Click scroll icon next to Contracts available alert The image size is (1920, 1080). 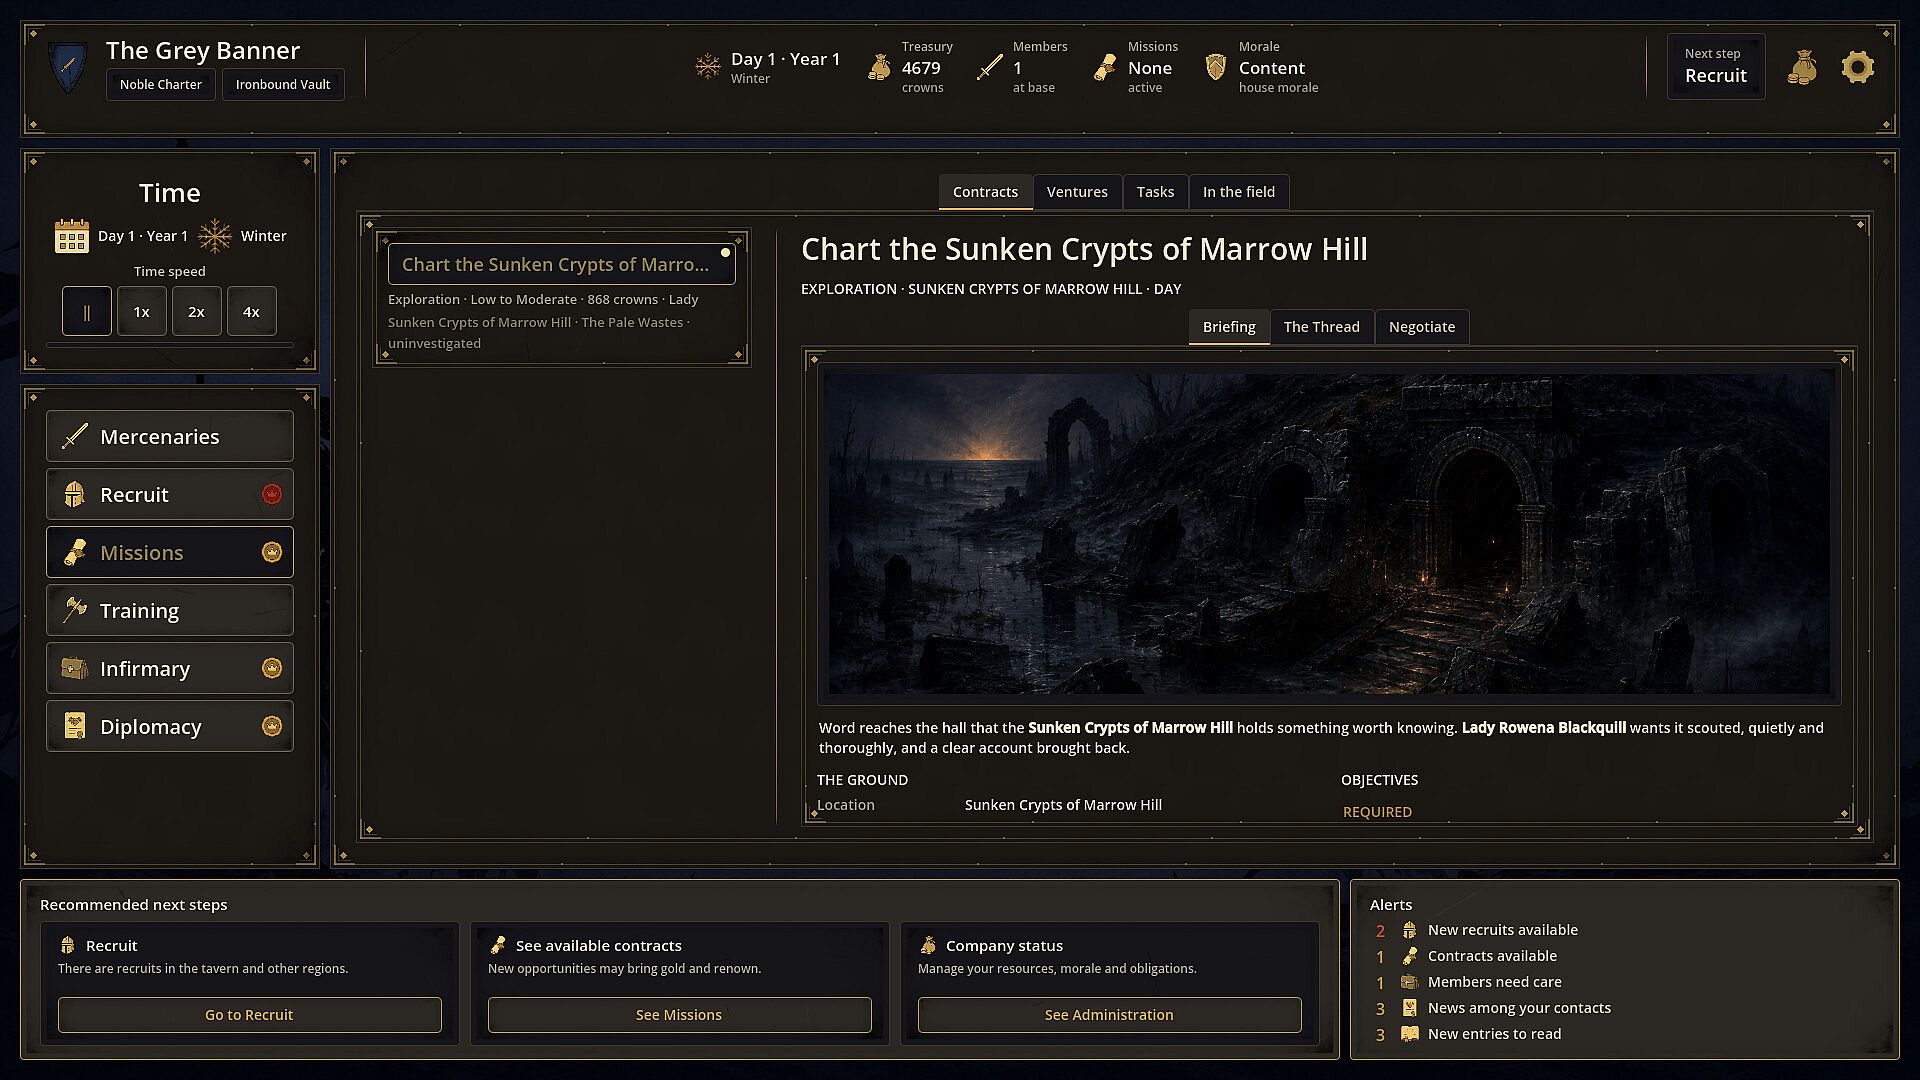1410,956
